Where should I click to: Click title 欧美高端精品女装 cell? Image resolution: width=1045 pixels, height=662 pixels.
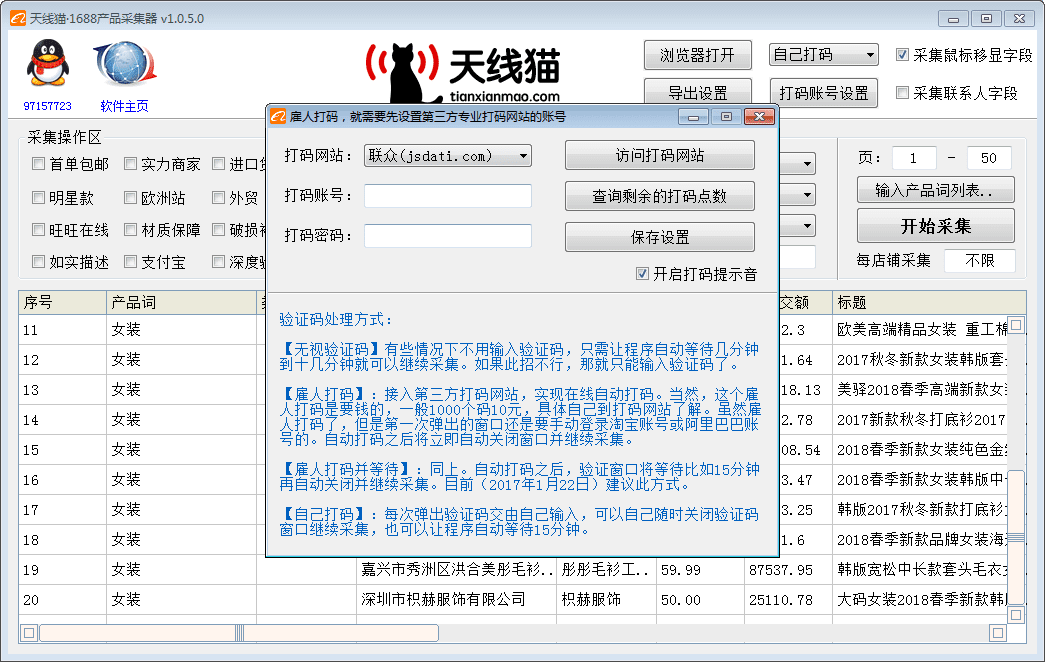click(x=920, y=330)
